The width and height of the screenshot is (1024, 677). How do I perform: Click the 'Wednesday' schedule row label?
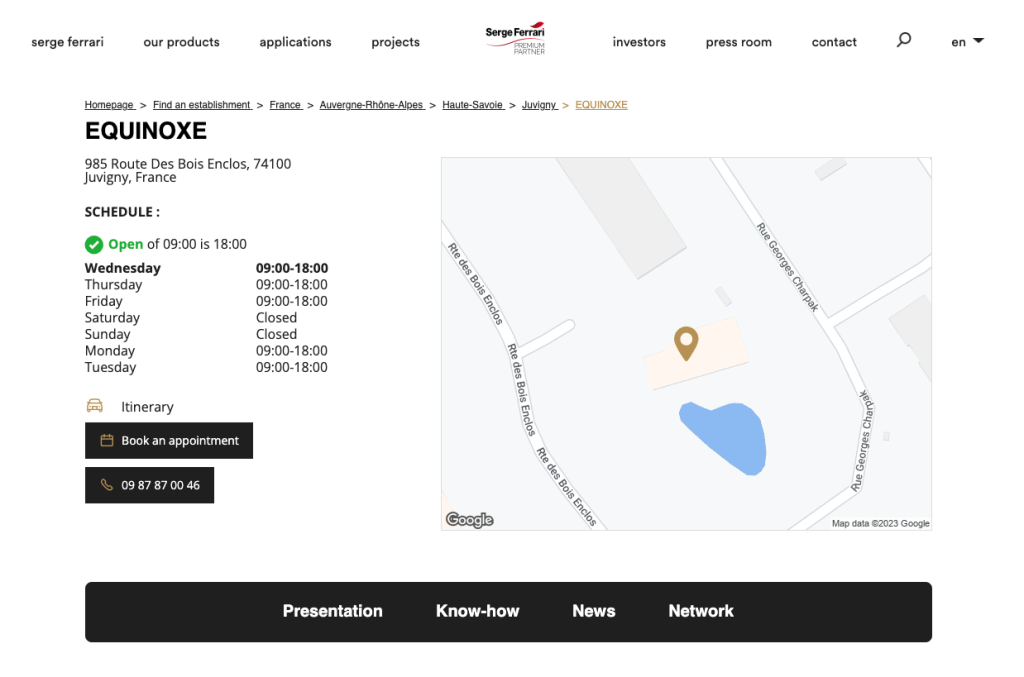click(x=123, y=268)
